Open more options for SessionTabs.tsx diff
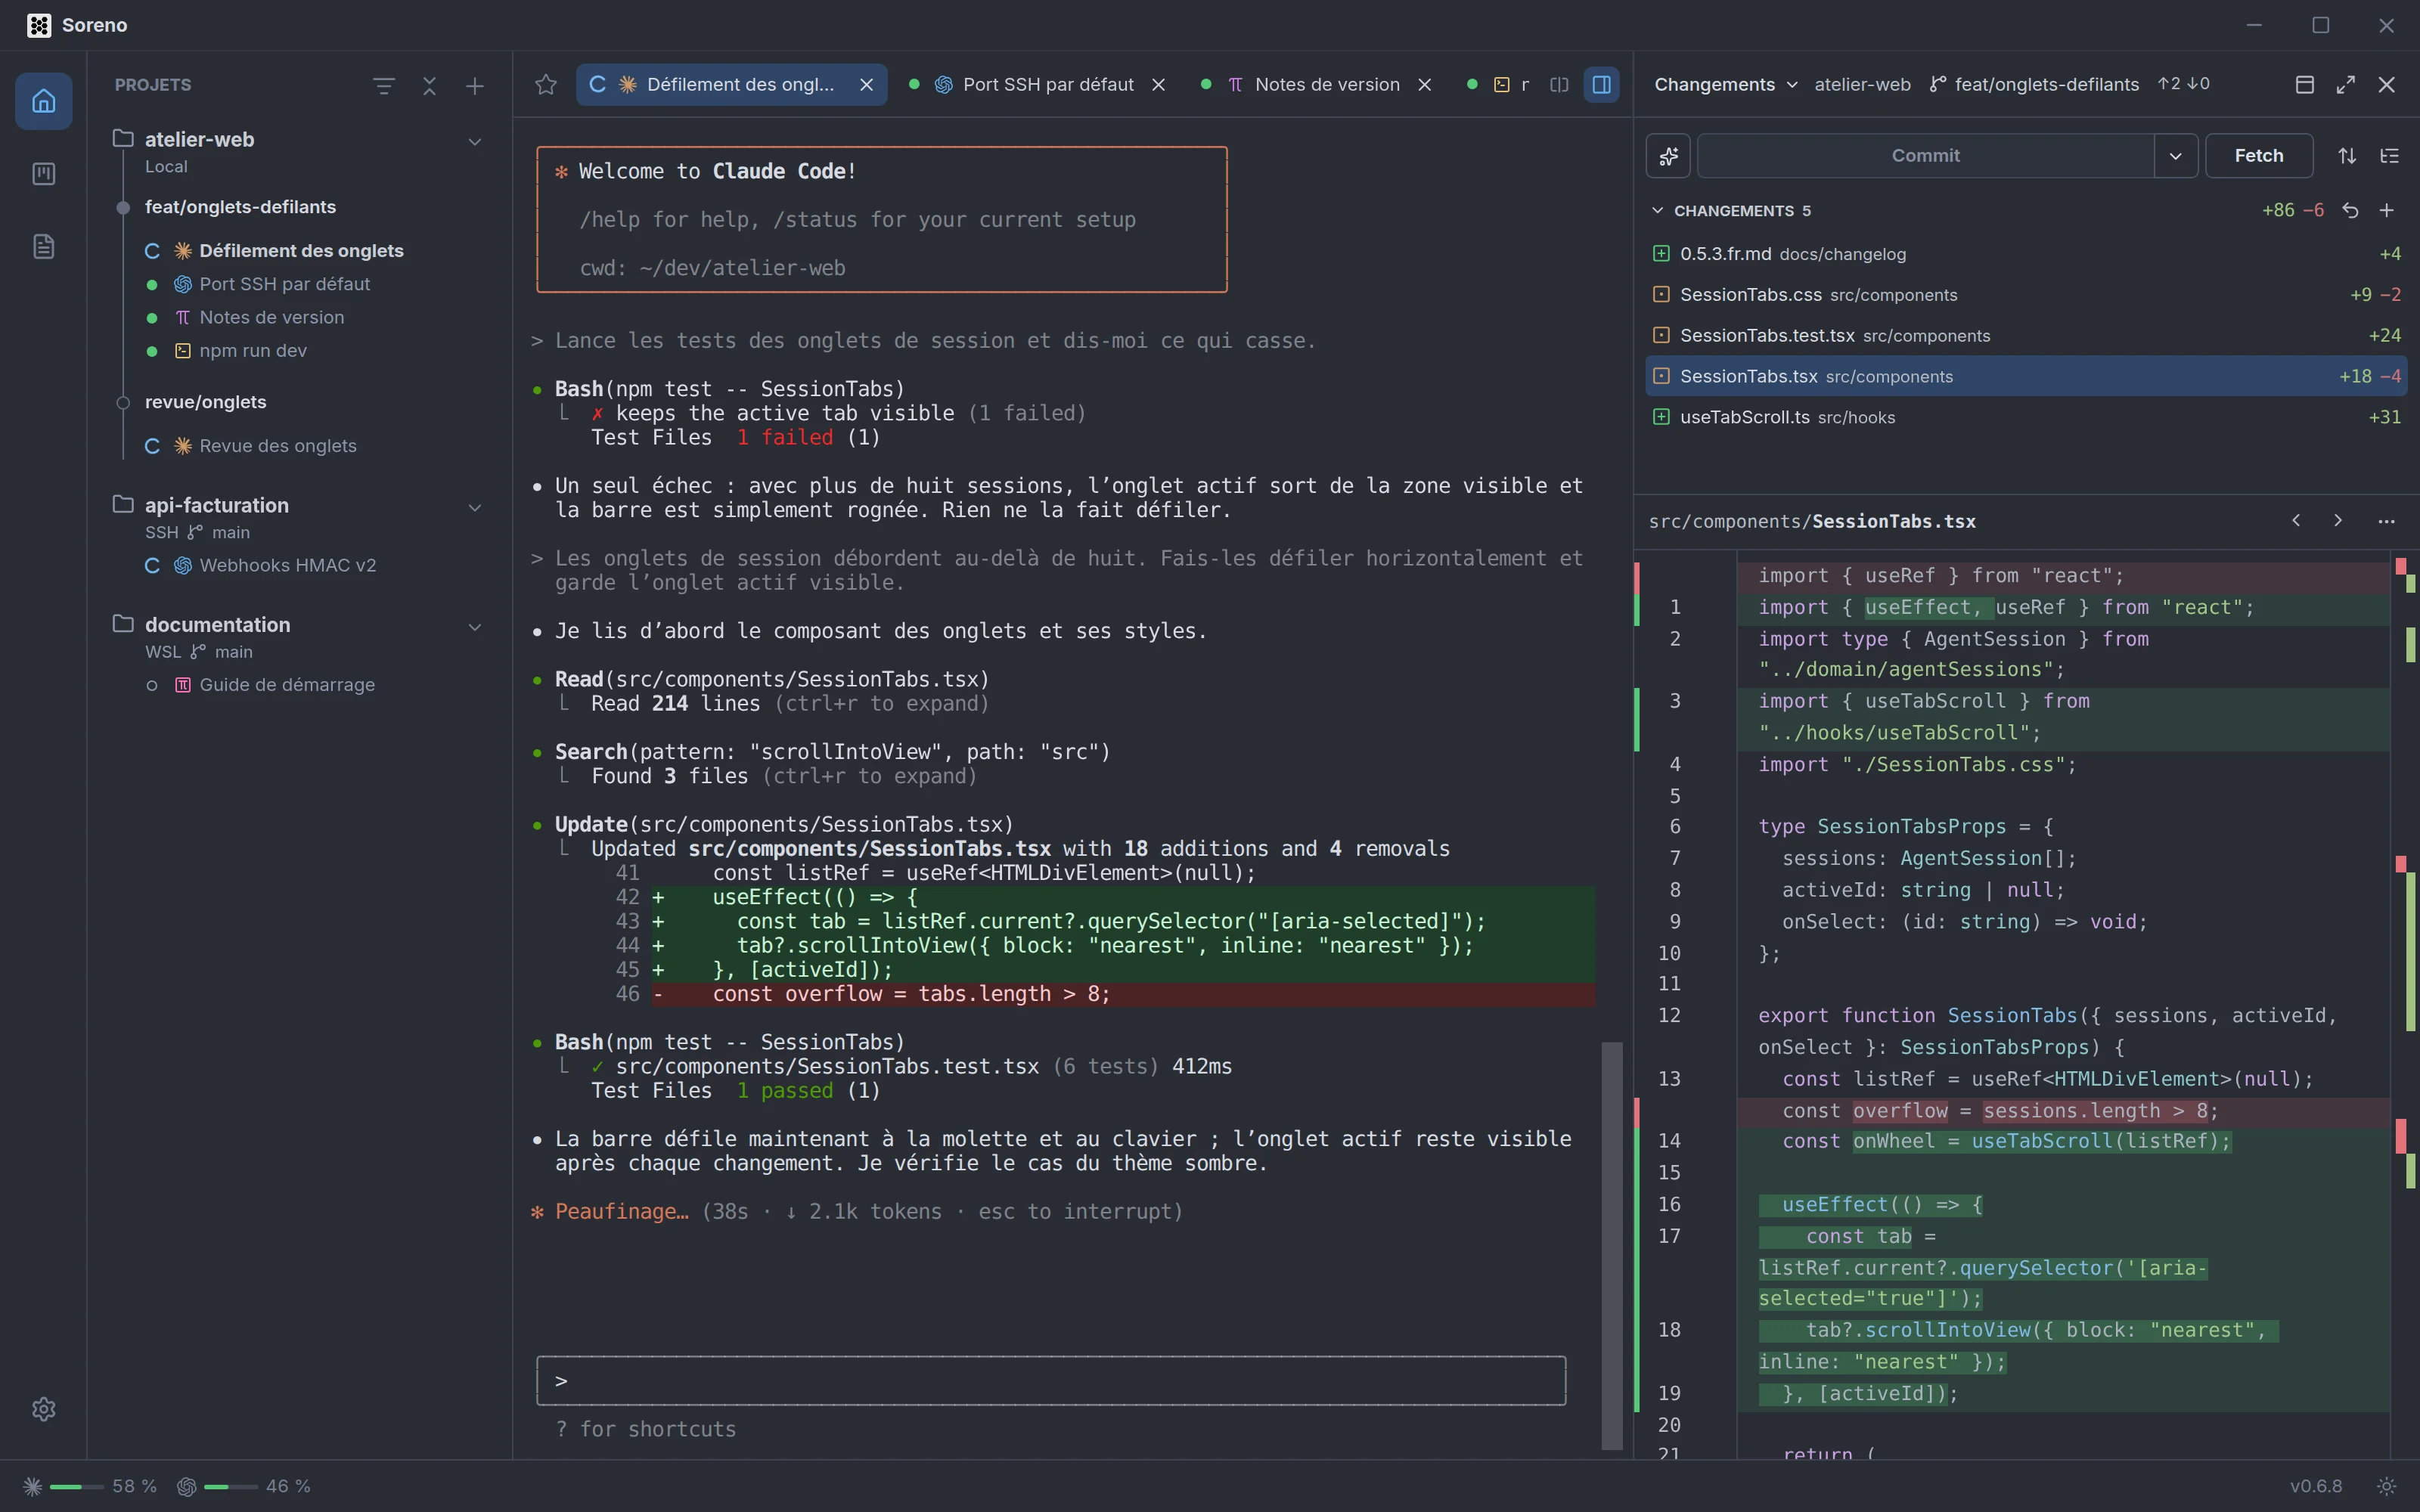 click(x=2386, y=520)
